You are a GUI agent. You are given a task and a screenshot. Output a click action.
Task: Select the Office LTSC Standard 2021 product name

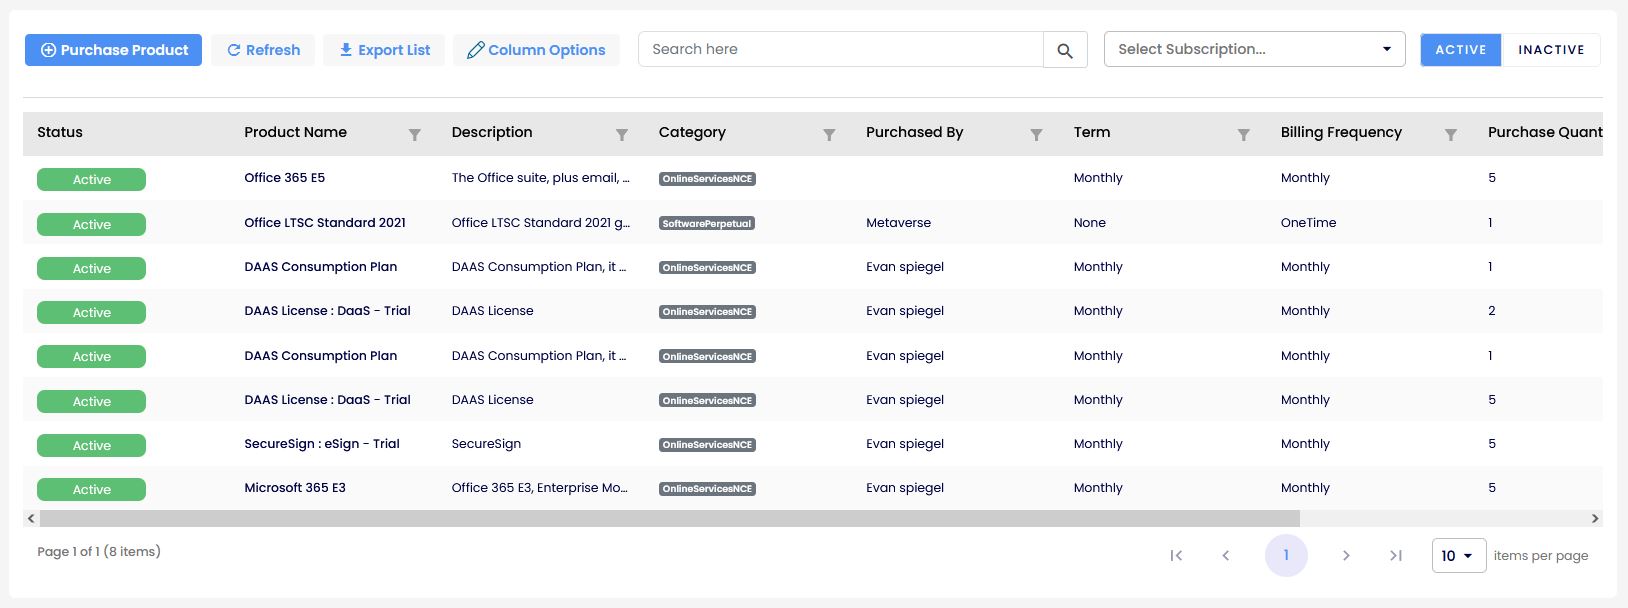point(325,223)
